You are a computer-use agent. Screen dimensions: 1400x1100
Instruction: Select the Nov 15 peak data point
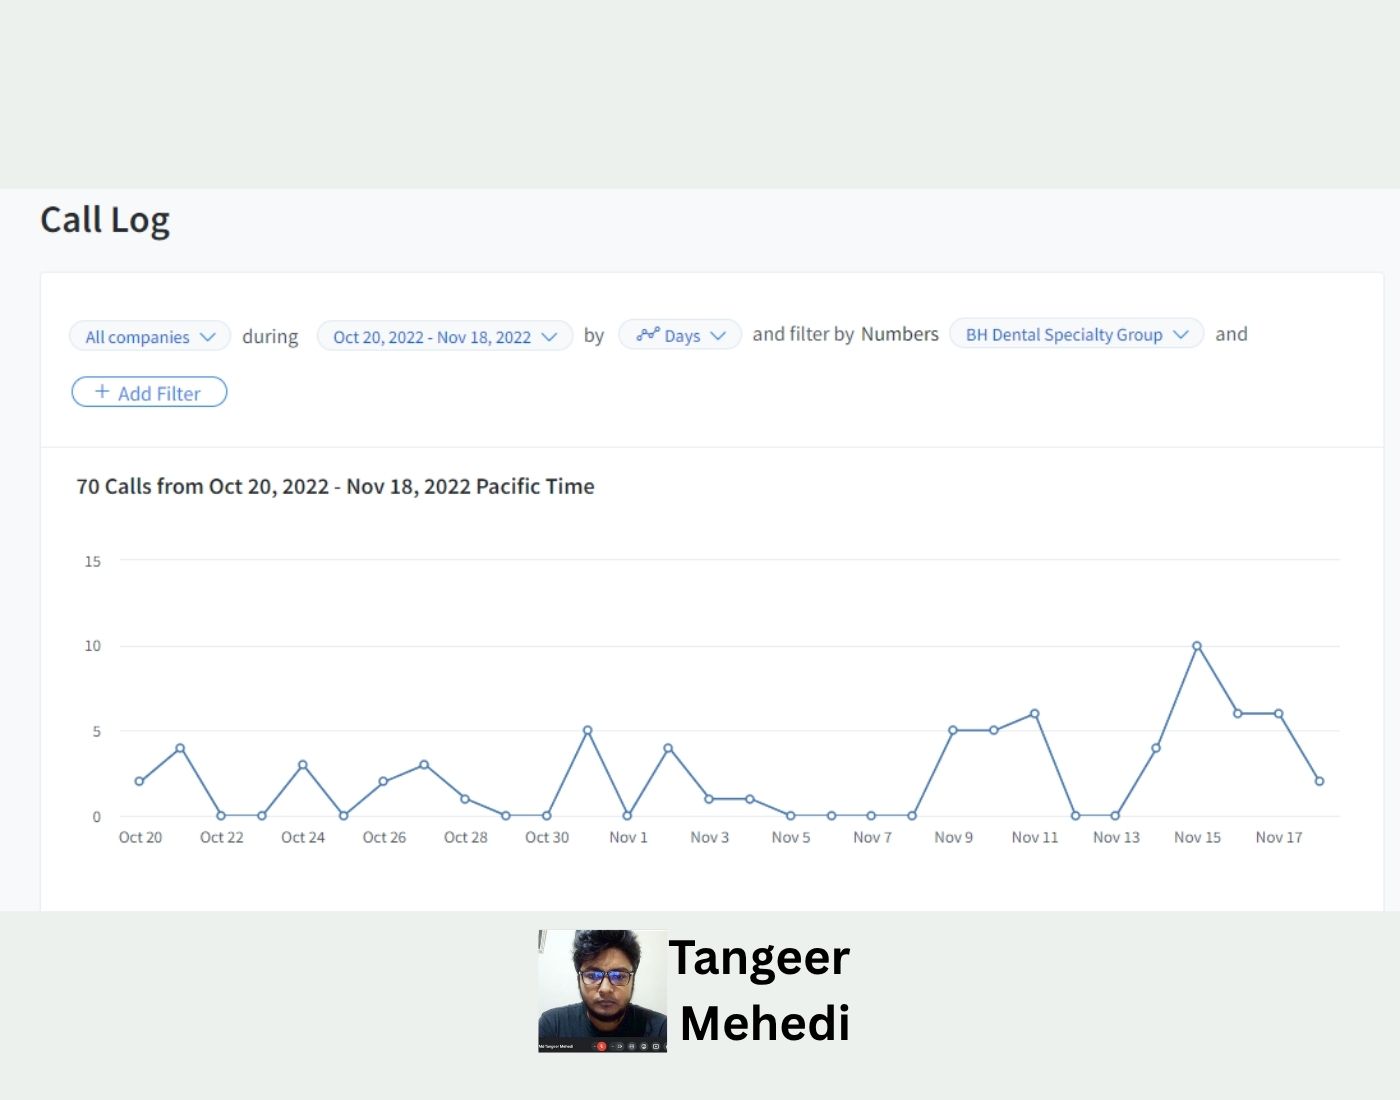click(1197, 646)
